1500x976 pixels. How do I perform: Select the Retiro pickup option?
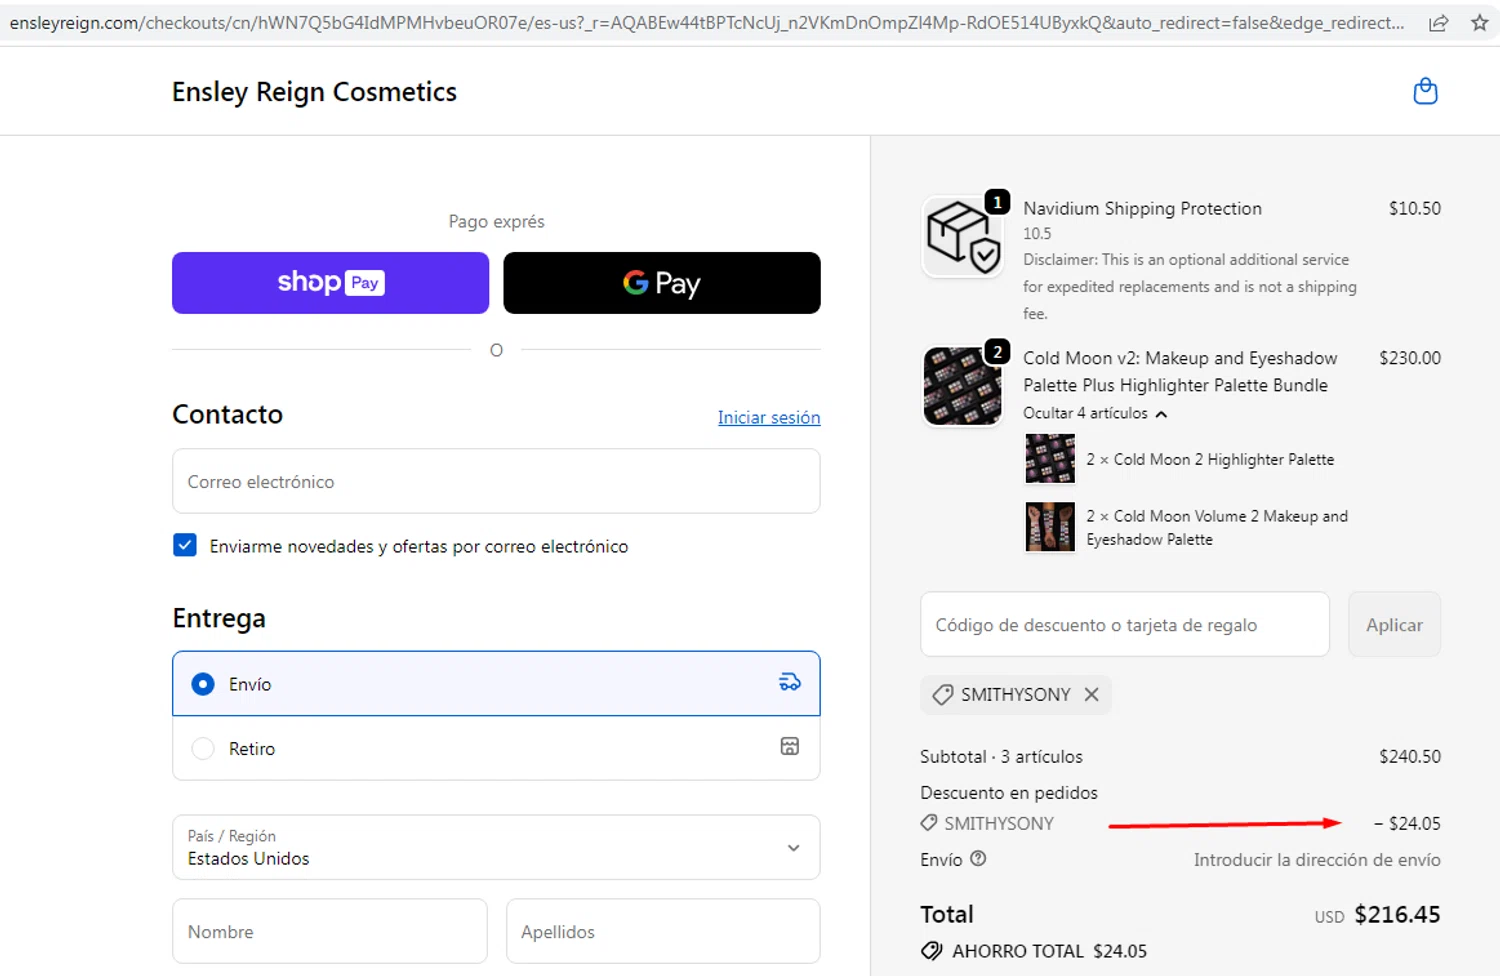pos(496,748)
